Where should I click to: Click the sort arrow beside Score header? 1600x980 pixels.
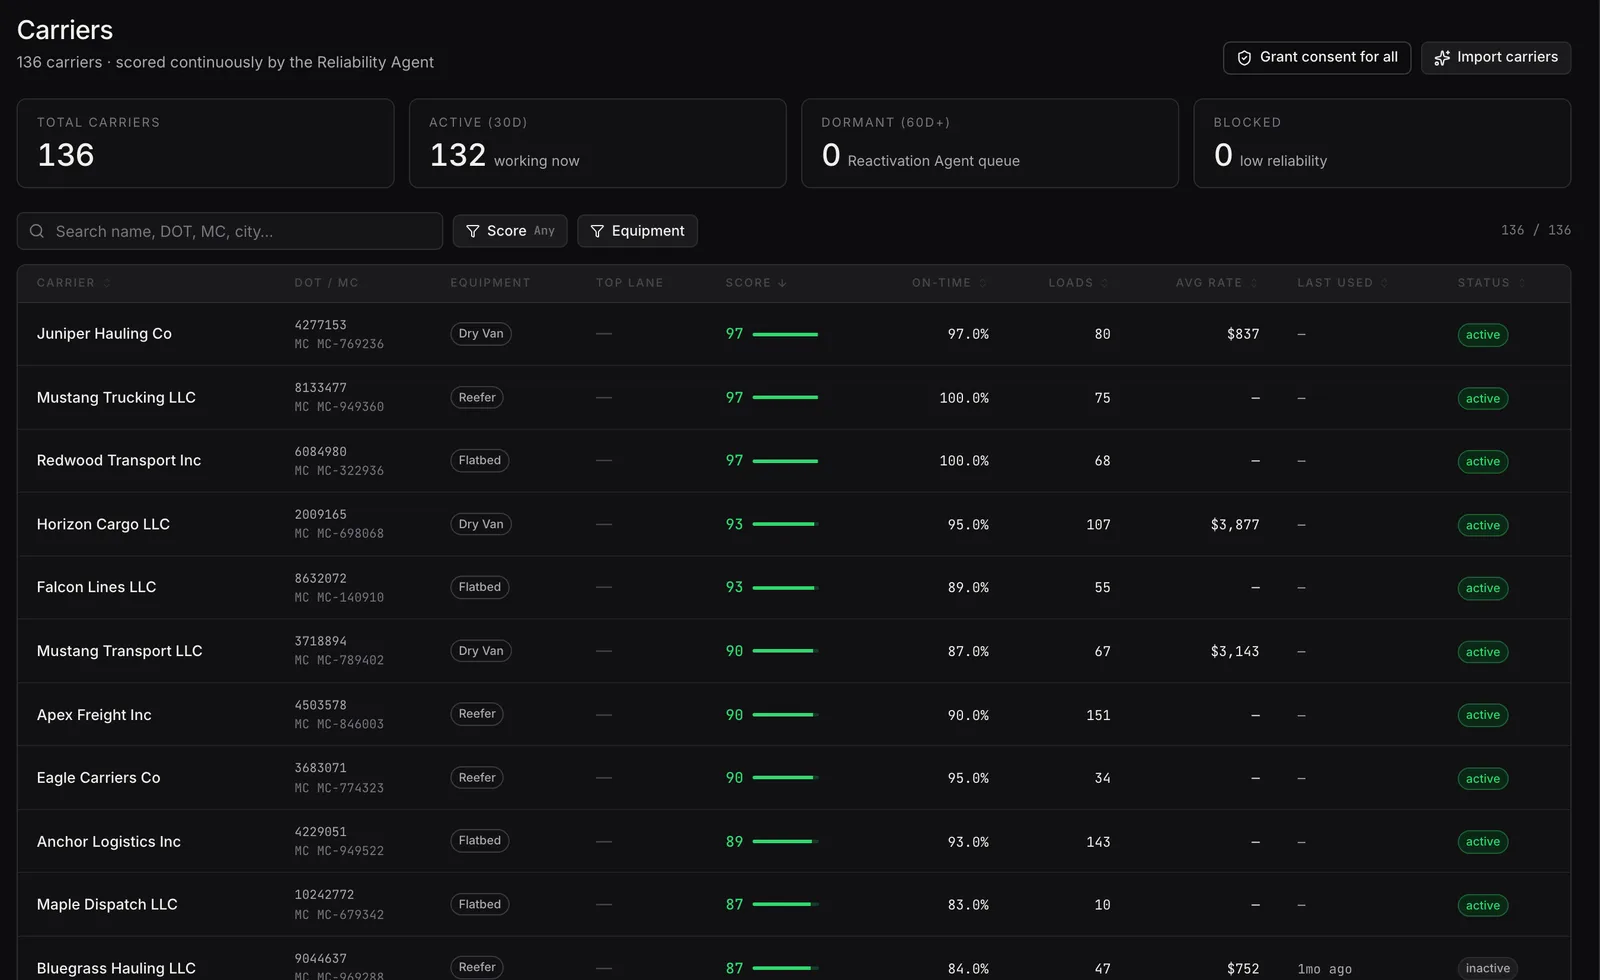(782, 283)
